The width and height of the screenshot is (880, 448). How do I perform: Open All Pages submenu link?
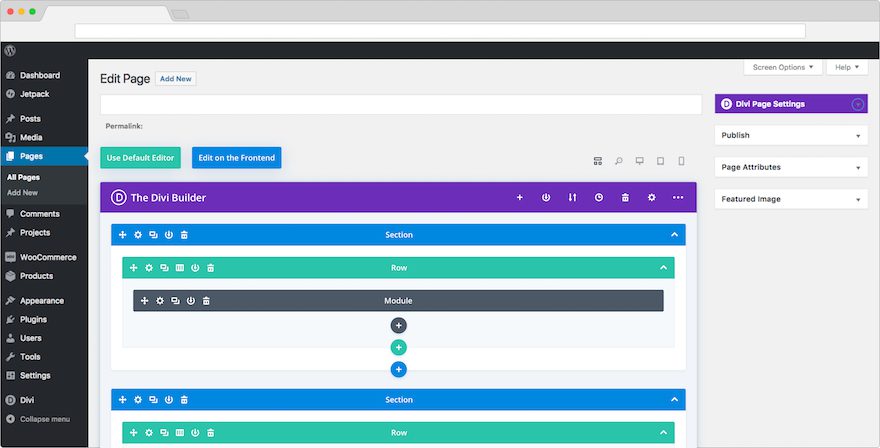point(23,177)
